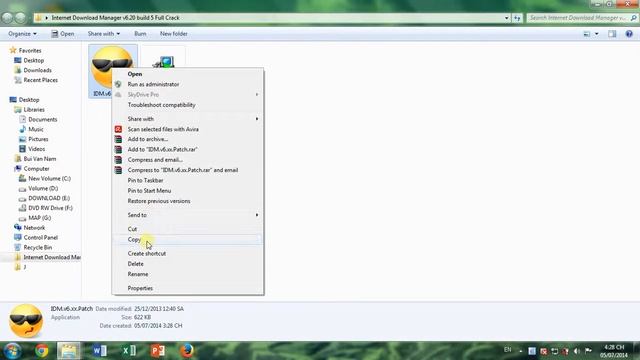Open Microsoft Excel from the taskbar
The width and height of the screenshot is (640, 360).
tap(129, 351)
